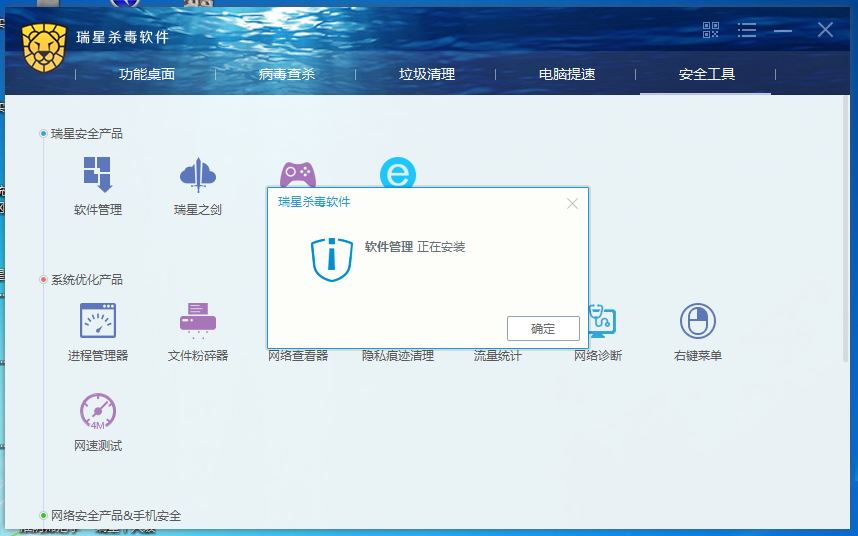Image resolution: width=858 pixels, height=536 pixels.
Task: Open 右键菜单 right-click menu tool
Action: pyautogui.click(x=698, y=321)
